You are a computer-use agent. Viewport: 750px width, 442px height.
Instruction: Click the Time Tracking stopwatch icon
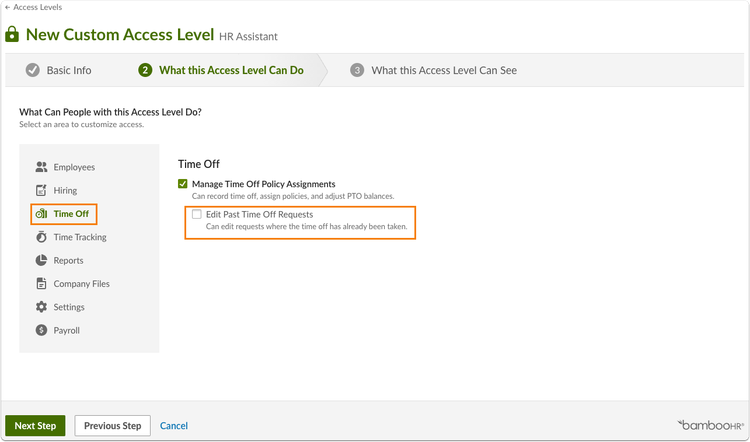[x=42, y=237]
